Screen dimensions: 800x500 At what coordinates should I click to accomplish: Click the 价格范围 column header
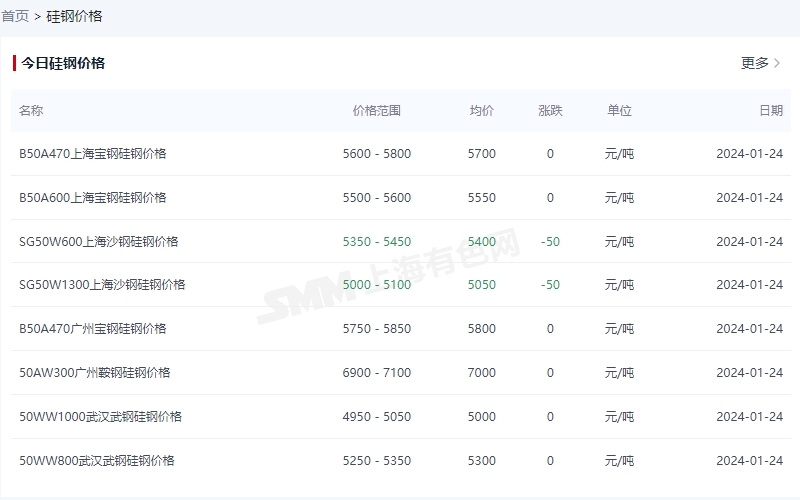377,111
